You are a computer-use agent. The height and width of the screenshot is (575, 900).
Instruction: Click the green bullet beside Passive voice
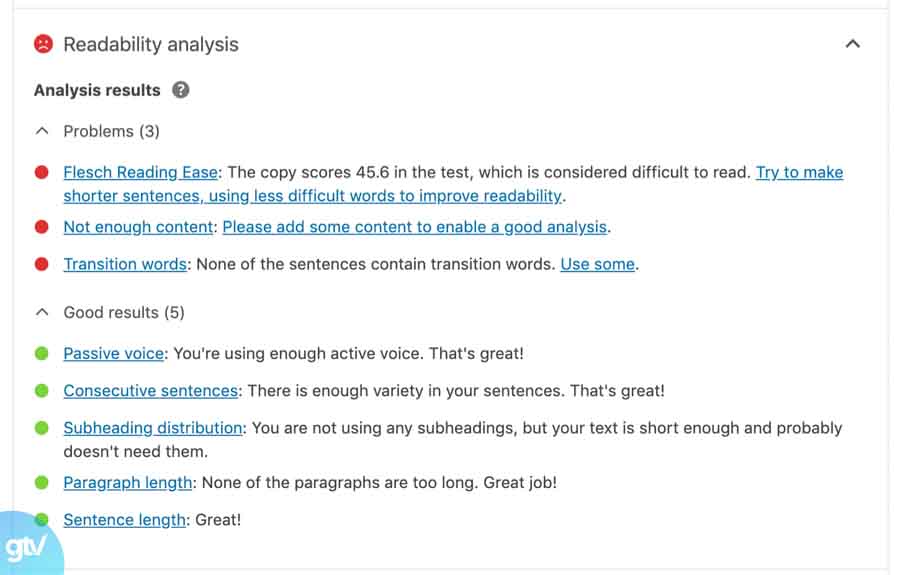(42, 353)
